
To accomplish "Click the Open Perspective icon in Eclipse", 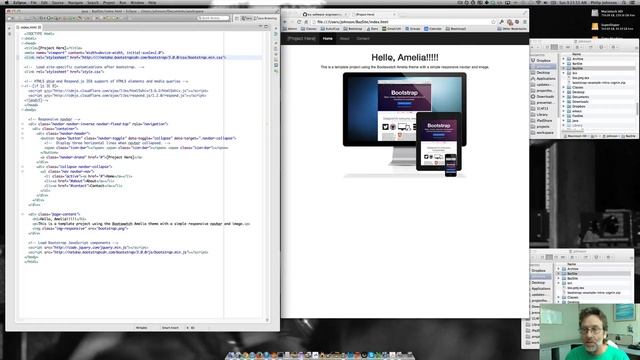I will [237, 18].
